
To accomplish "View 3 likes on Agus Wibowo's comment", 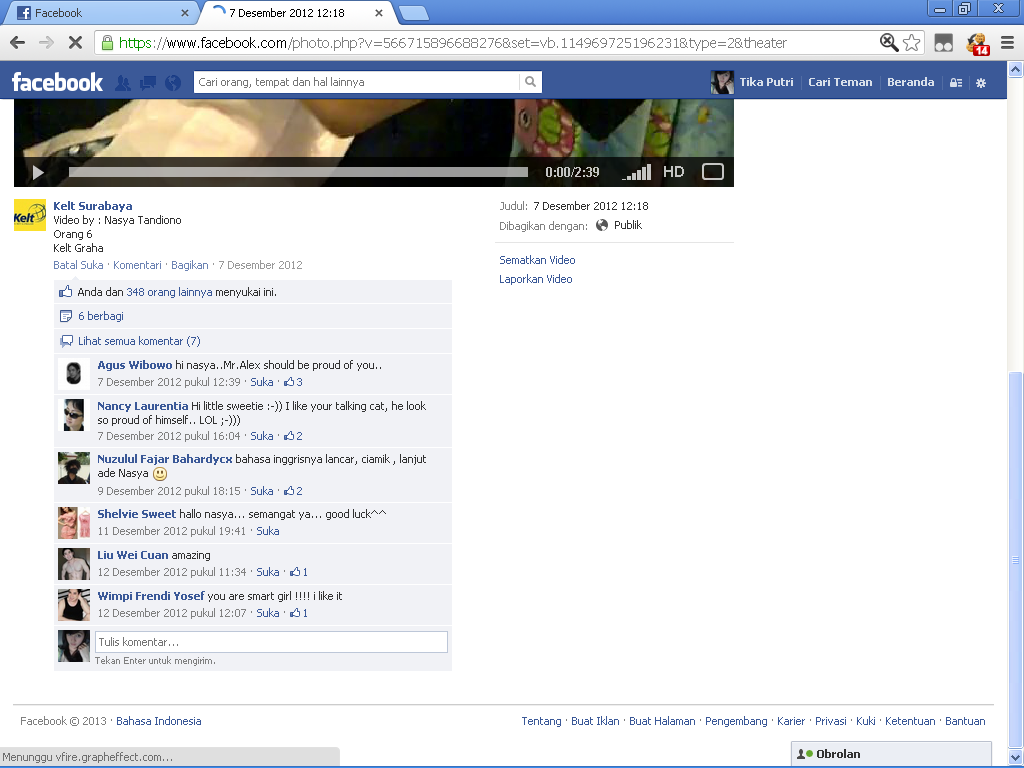I will pyautogui.click(x=293, y=382).
